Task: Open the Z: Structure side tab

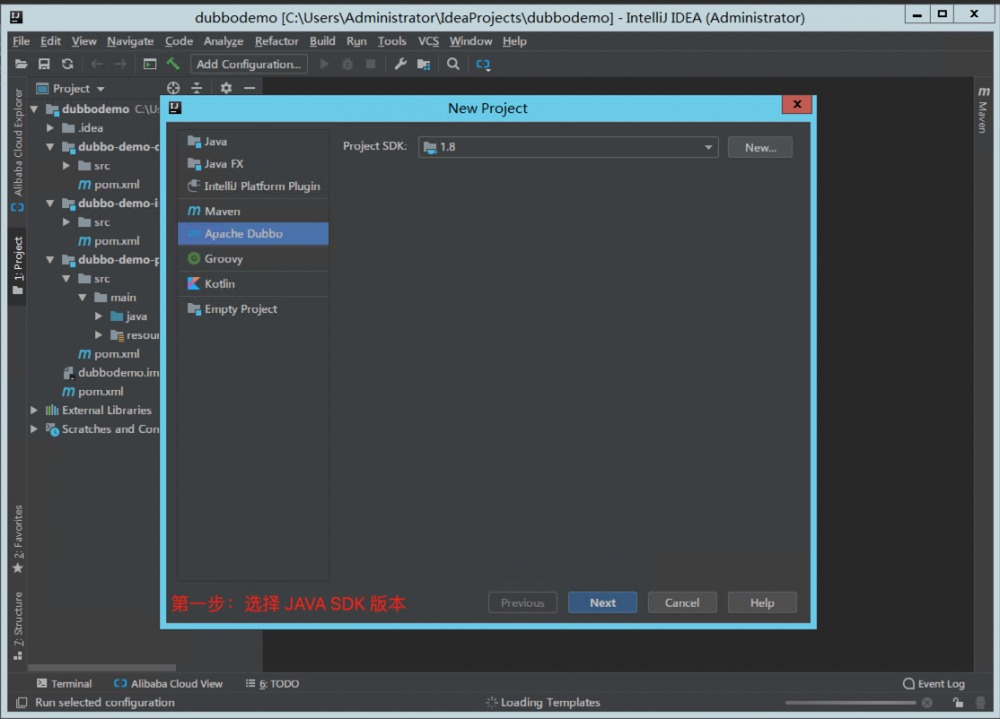Action: [17, 626]
